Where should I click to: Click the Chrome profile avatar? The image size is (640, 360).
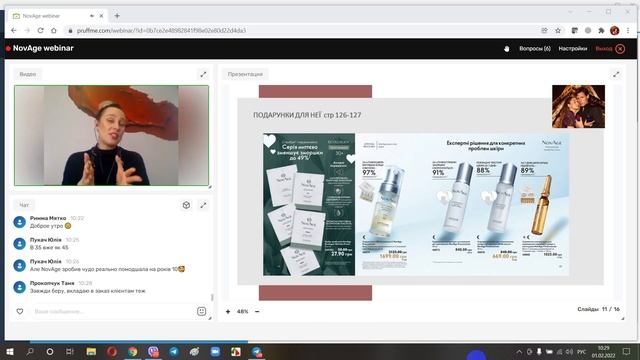615,31
